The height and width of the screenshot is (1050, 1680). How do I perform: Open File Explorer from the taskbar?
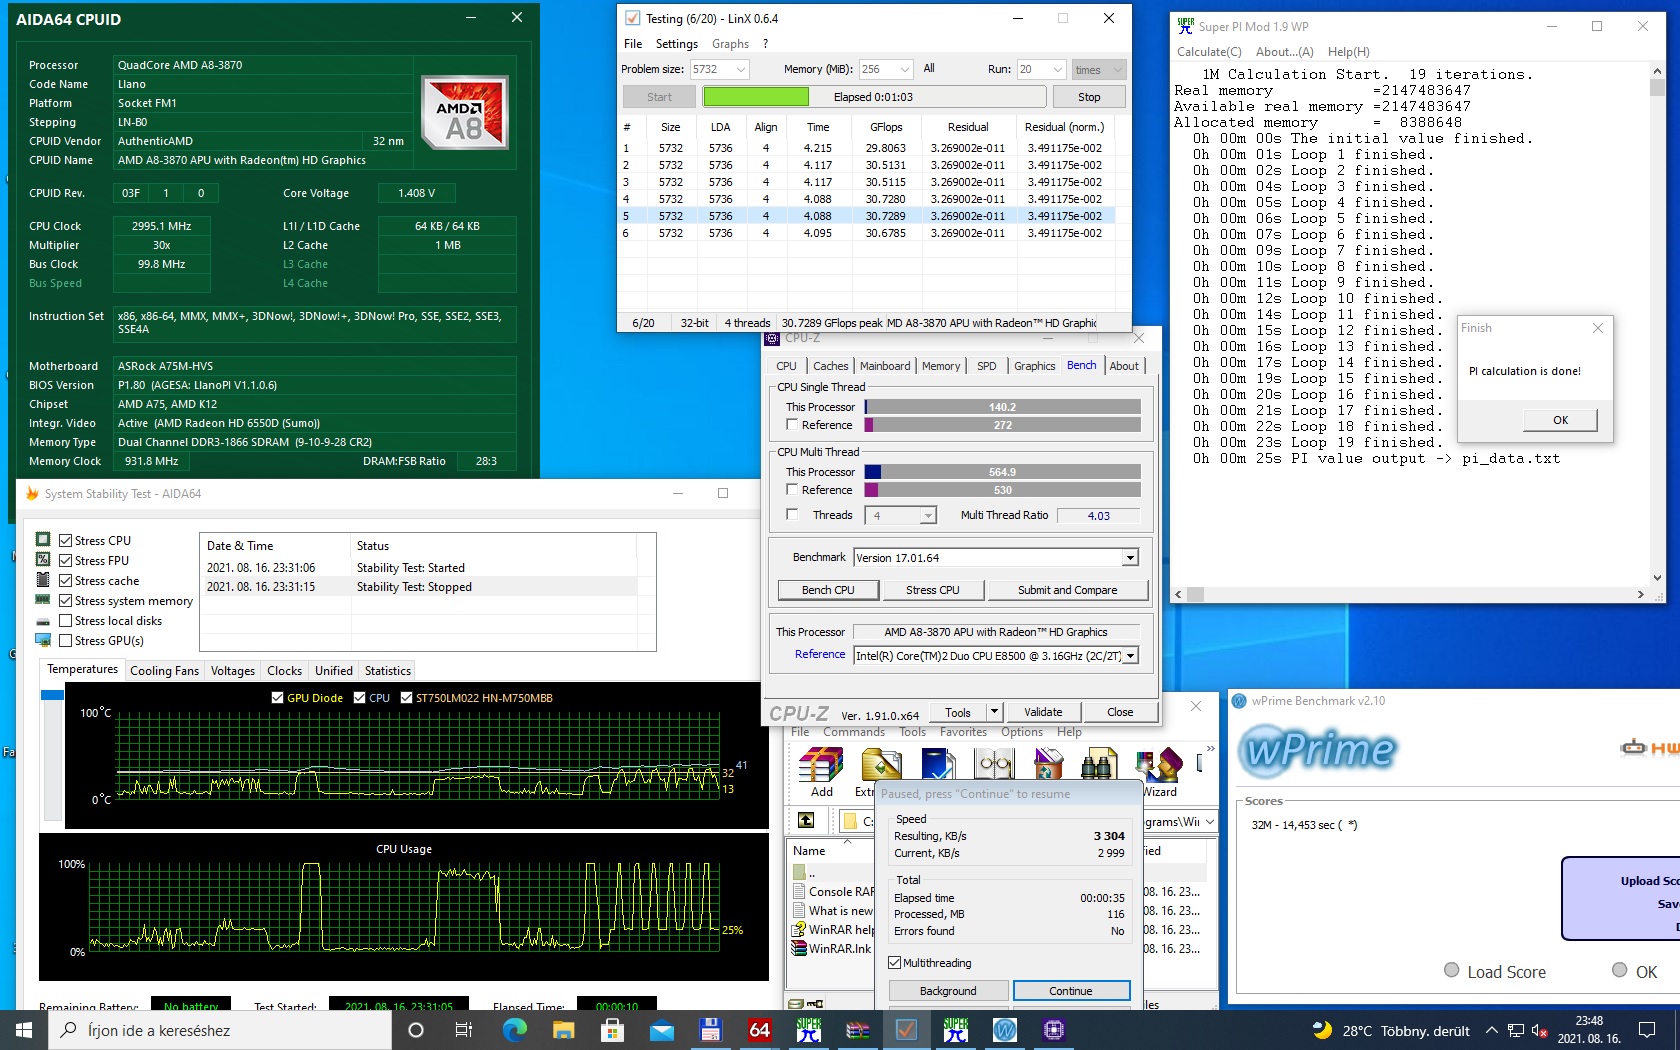[563, 1030]
